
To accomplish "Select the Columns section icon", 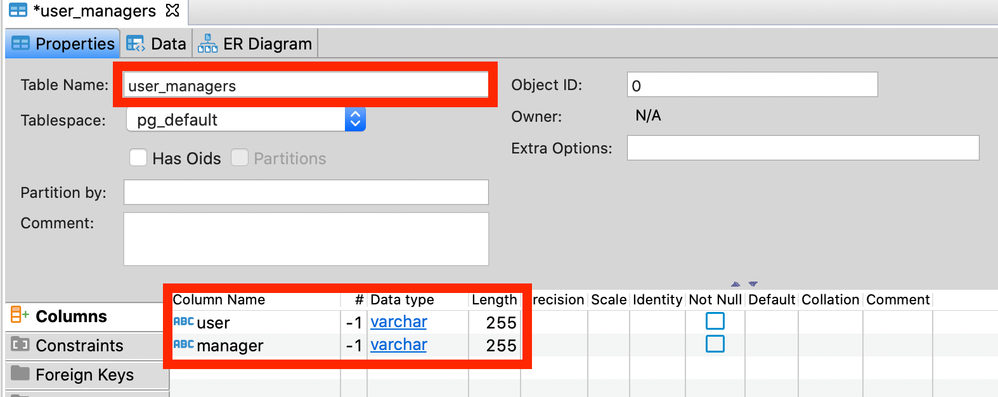I will [20, 316].
